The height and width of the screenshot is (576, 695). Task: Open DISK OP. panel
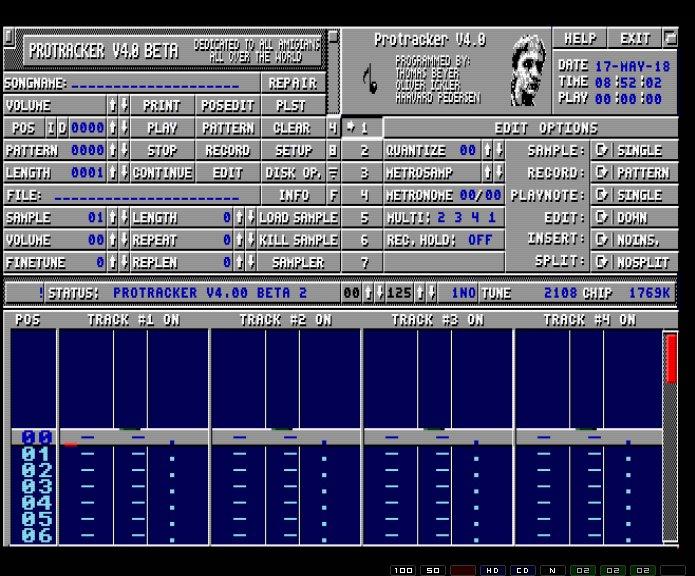(293, 172)
